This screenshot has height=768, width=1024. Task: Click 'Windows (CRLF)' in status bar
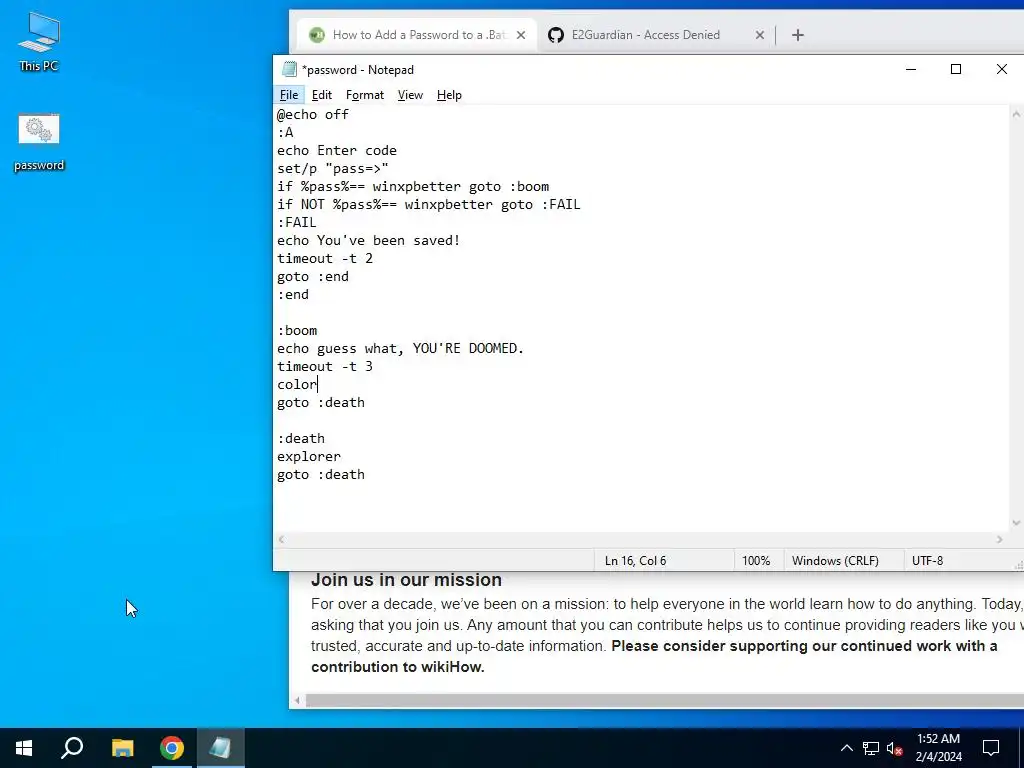835,560
